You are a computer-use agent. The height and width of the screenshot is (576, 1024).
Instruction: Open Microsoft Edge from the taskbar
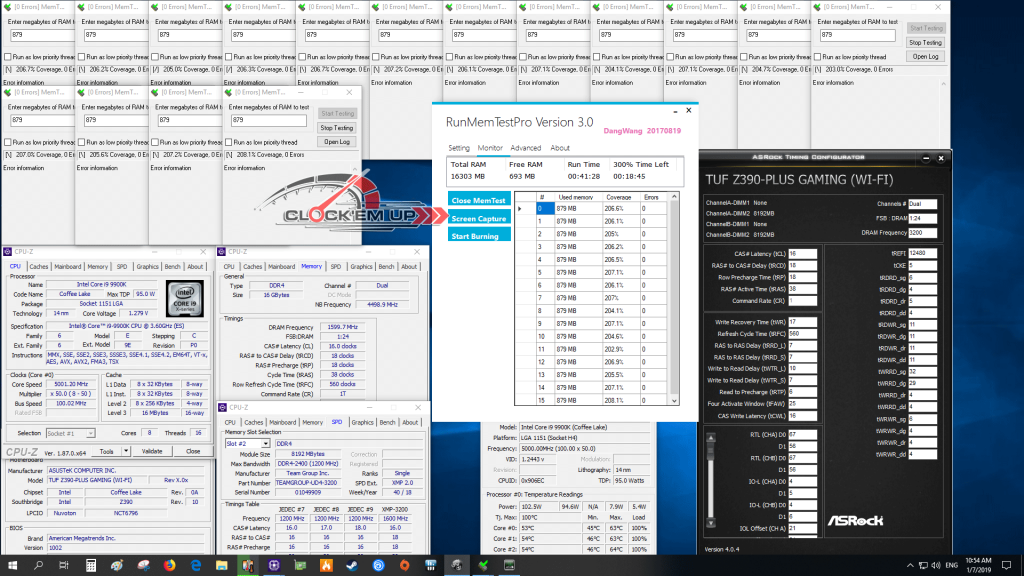(x=196, y=566)
